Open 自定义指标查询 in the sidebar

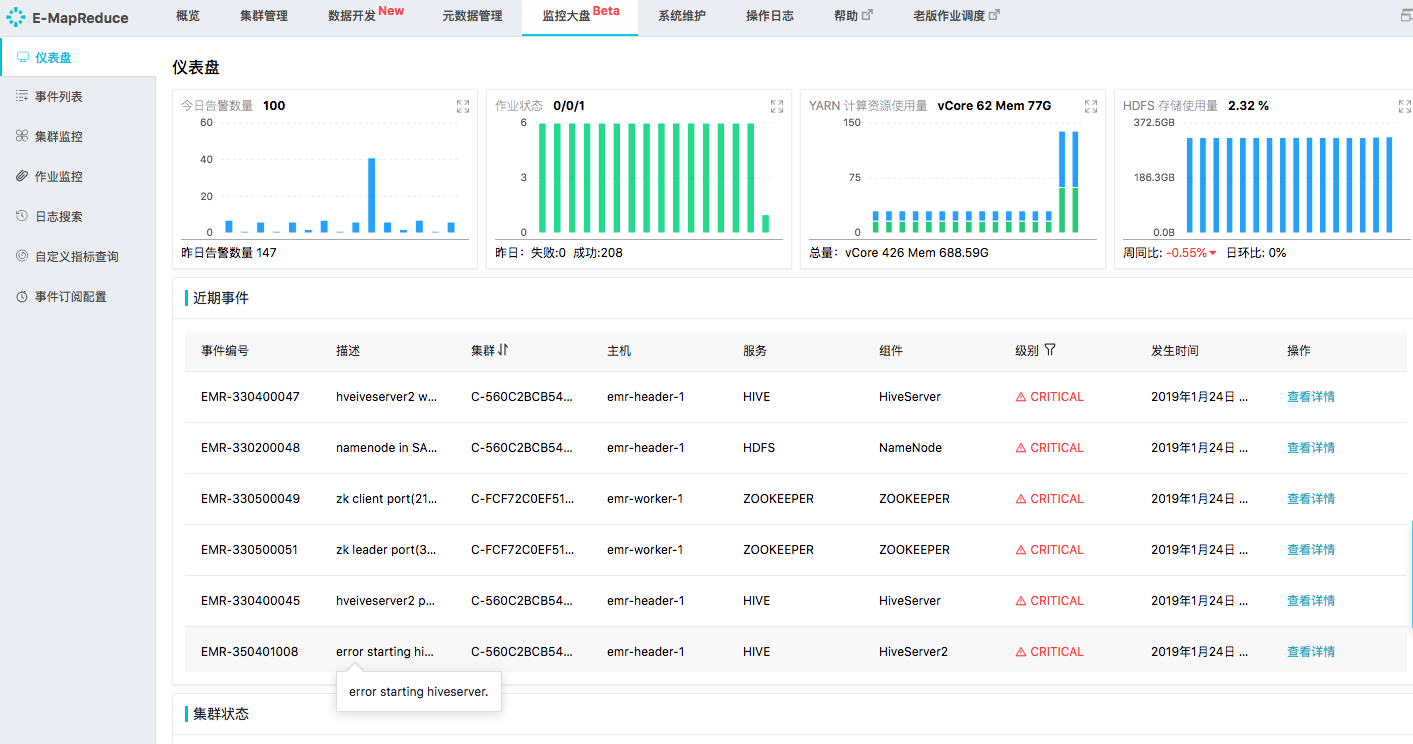(78, 256)
